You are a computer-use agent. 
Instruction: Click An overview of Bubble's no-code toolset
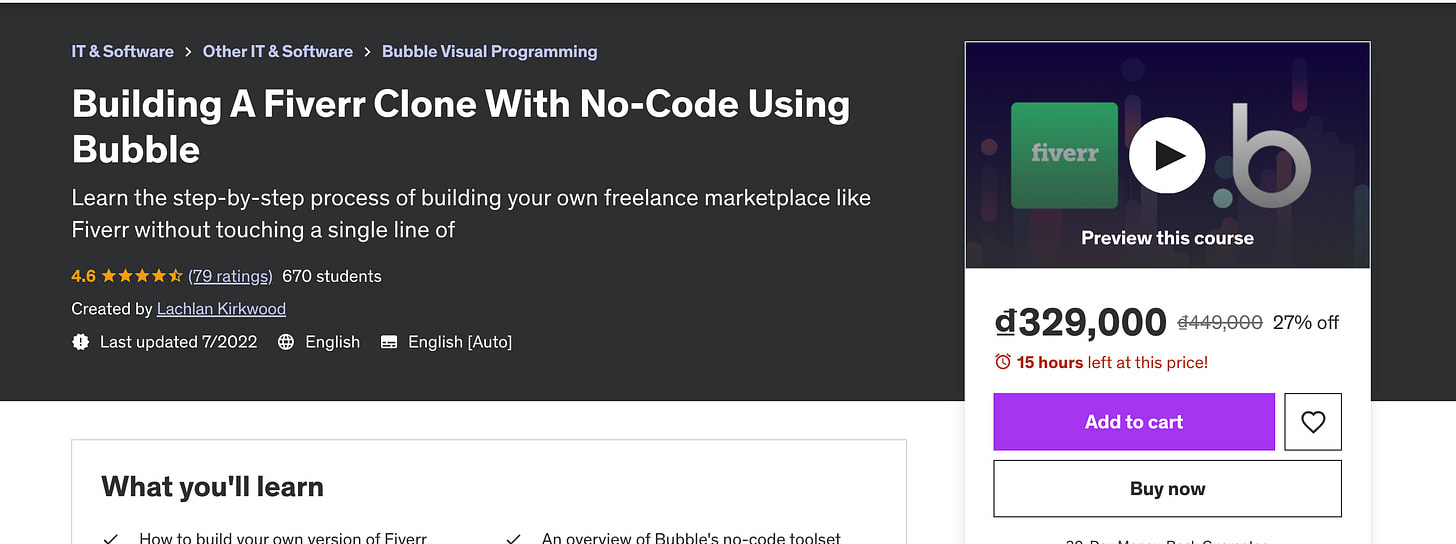tap(691, 538)
